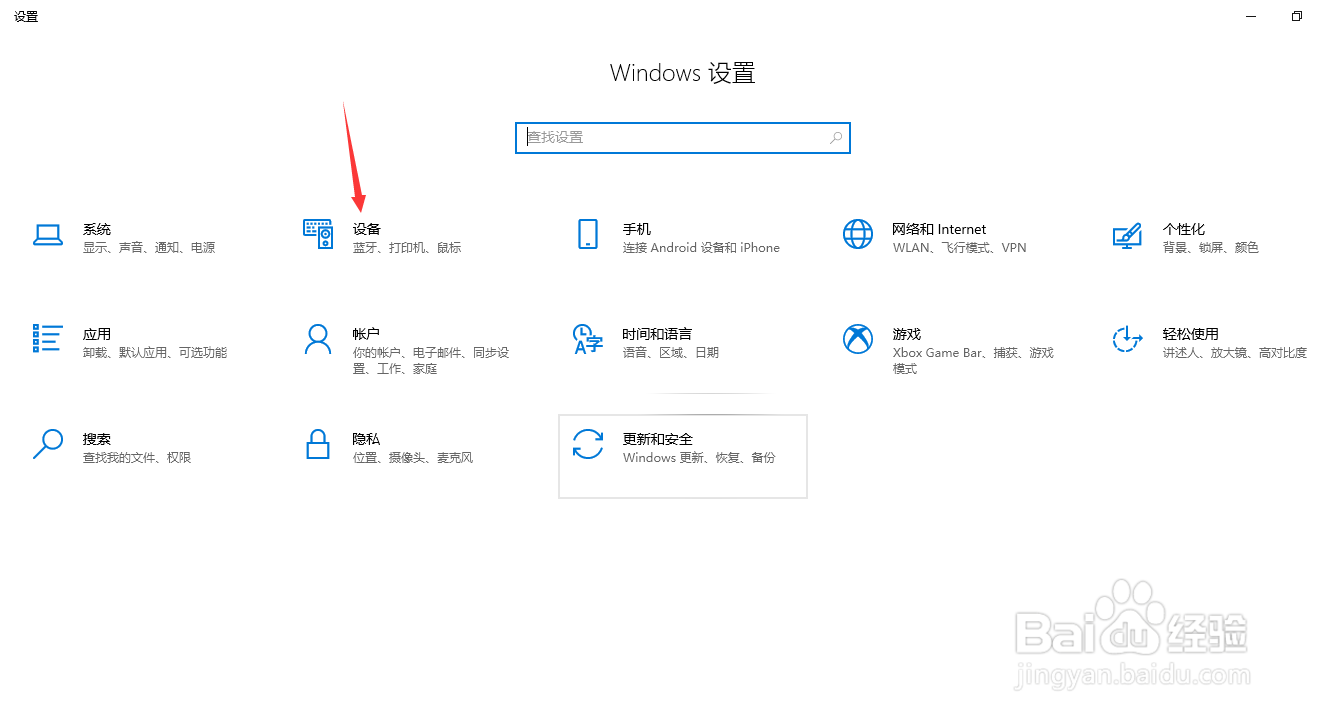The image size is (1322, 720).
Task: Click the text 显示、声音、通知、电源
Action: tap(149, 248)
